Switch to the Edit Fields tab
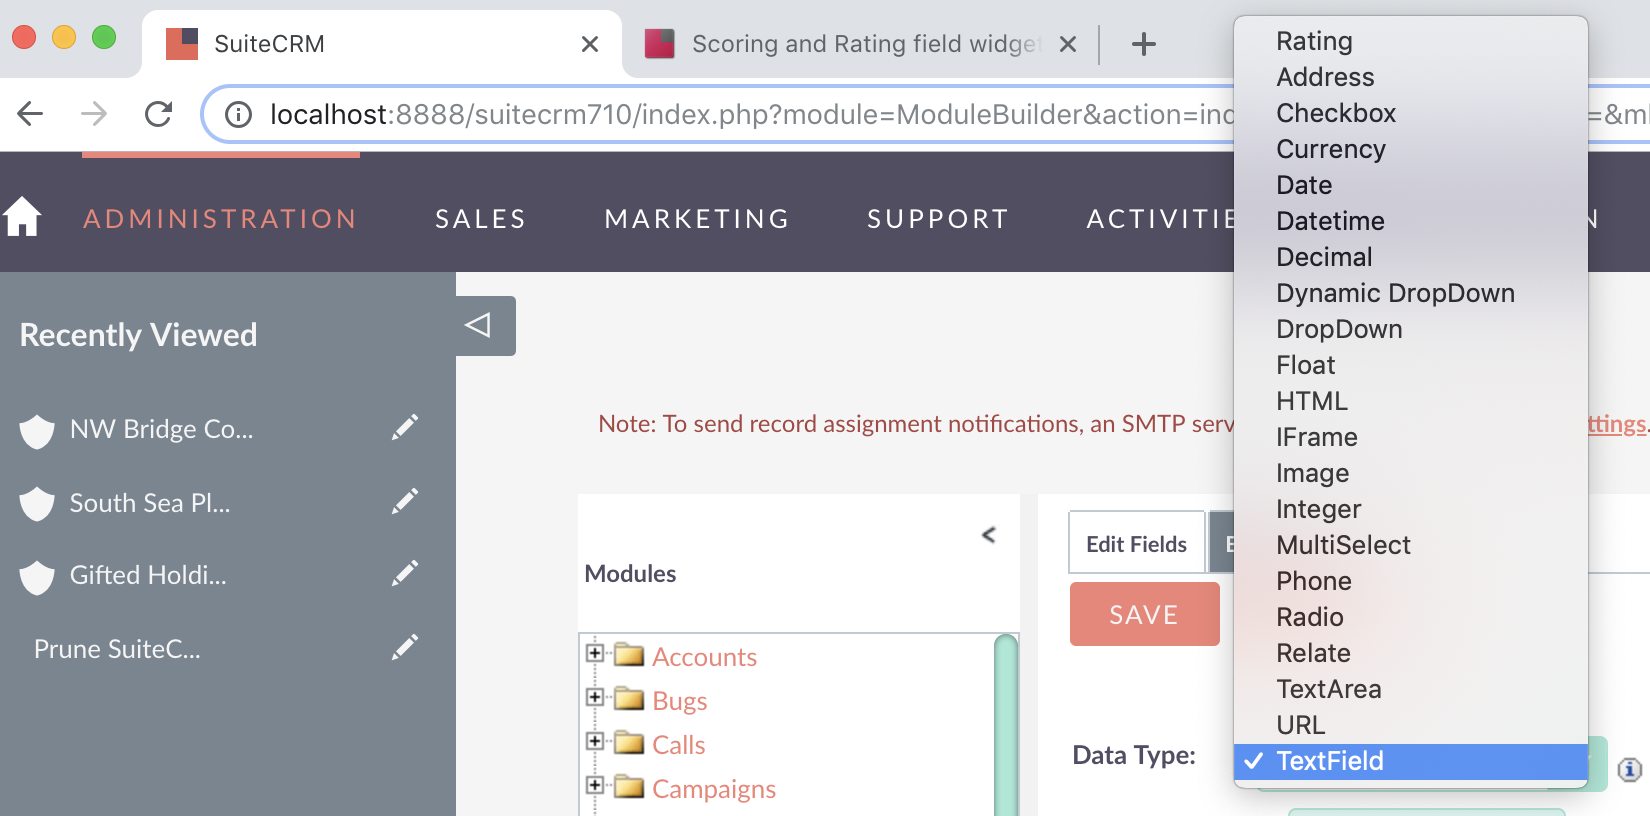This screenshot has height=816, width=1650. (x=1137, y=543)
